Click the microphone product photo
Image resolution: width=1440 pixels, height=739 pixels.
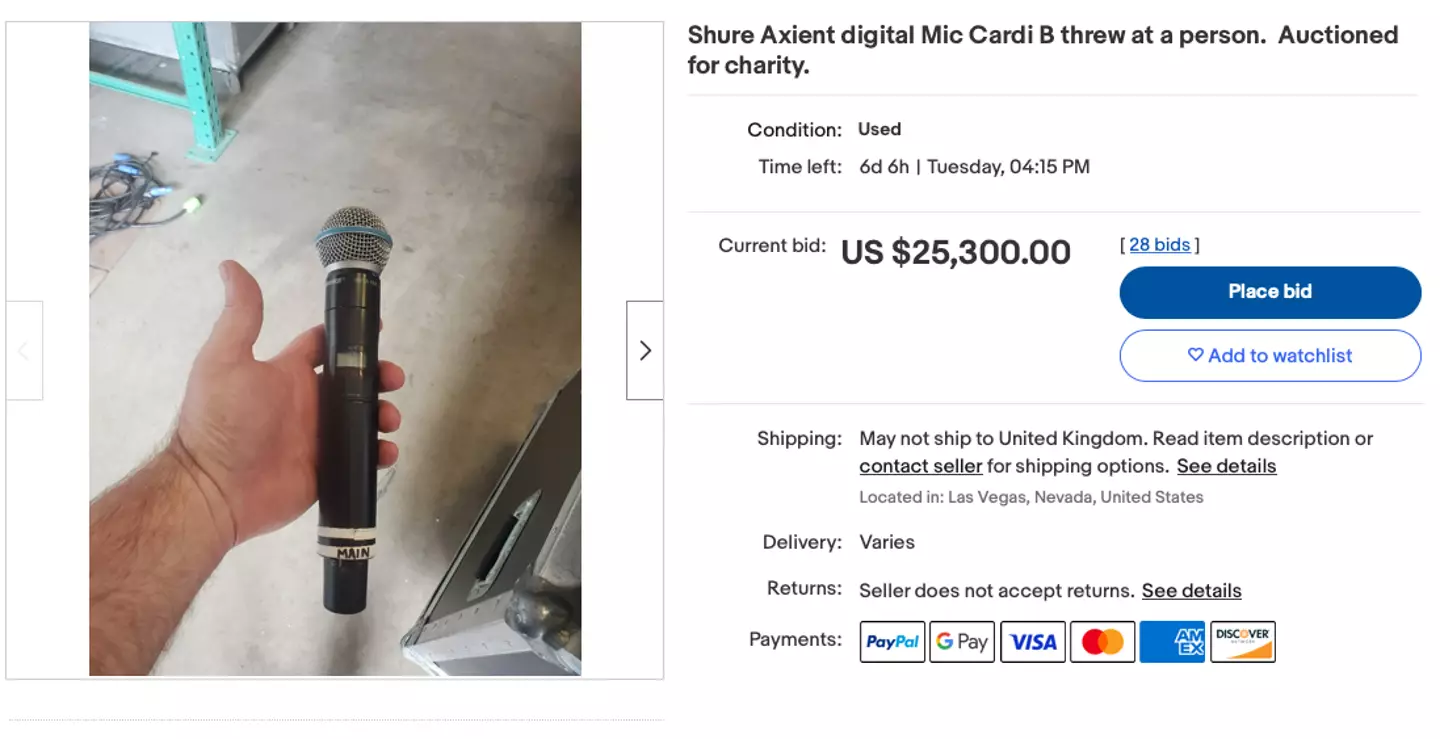(335, 349)
